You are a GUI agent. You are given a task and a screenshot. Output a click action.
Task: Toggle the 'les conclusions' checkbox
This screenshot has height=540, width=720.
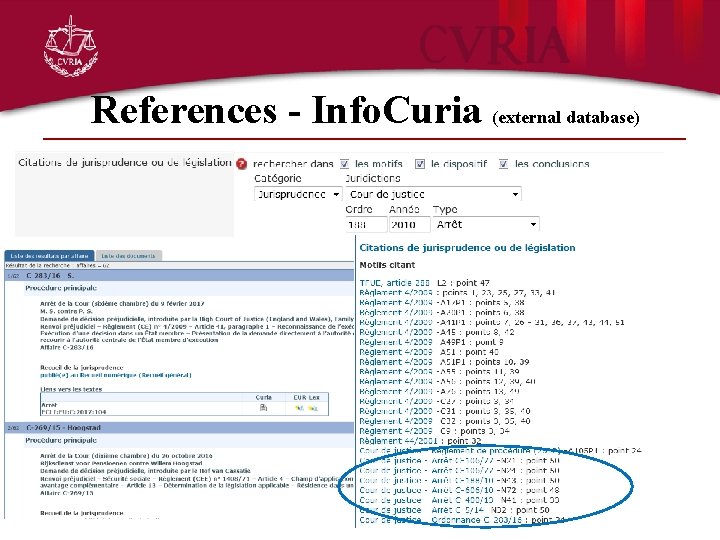point(503,164)
